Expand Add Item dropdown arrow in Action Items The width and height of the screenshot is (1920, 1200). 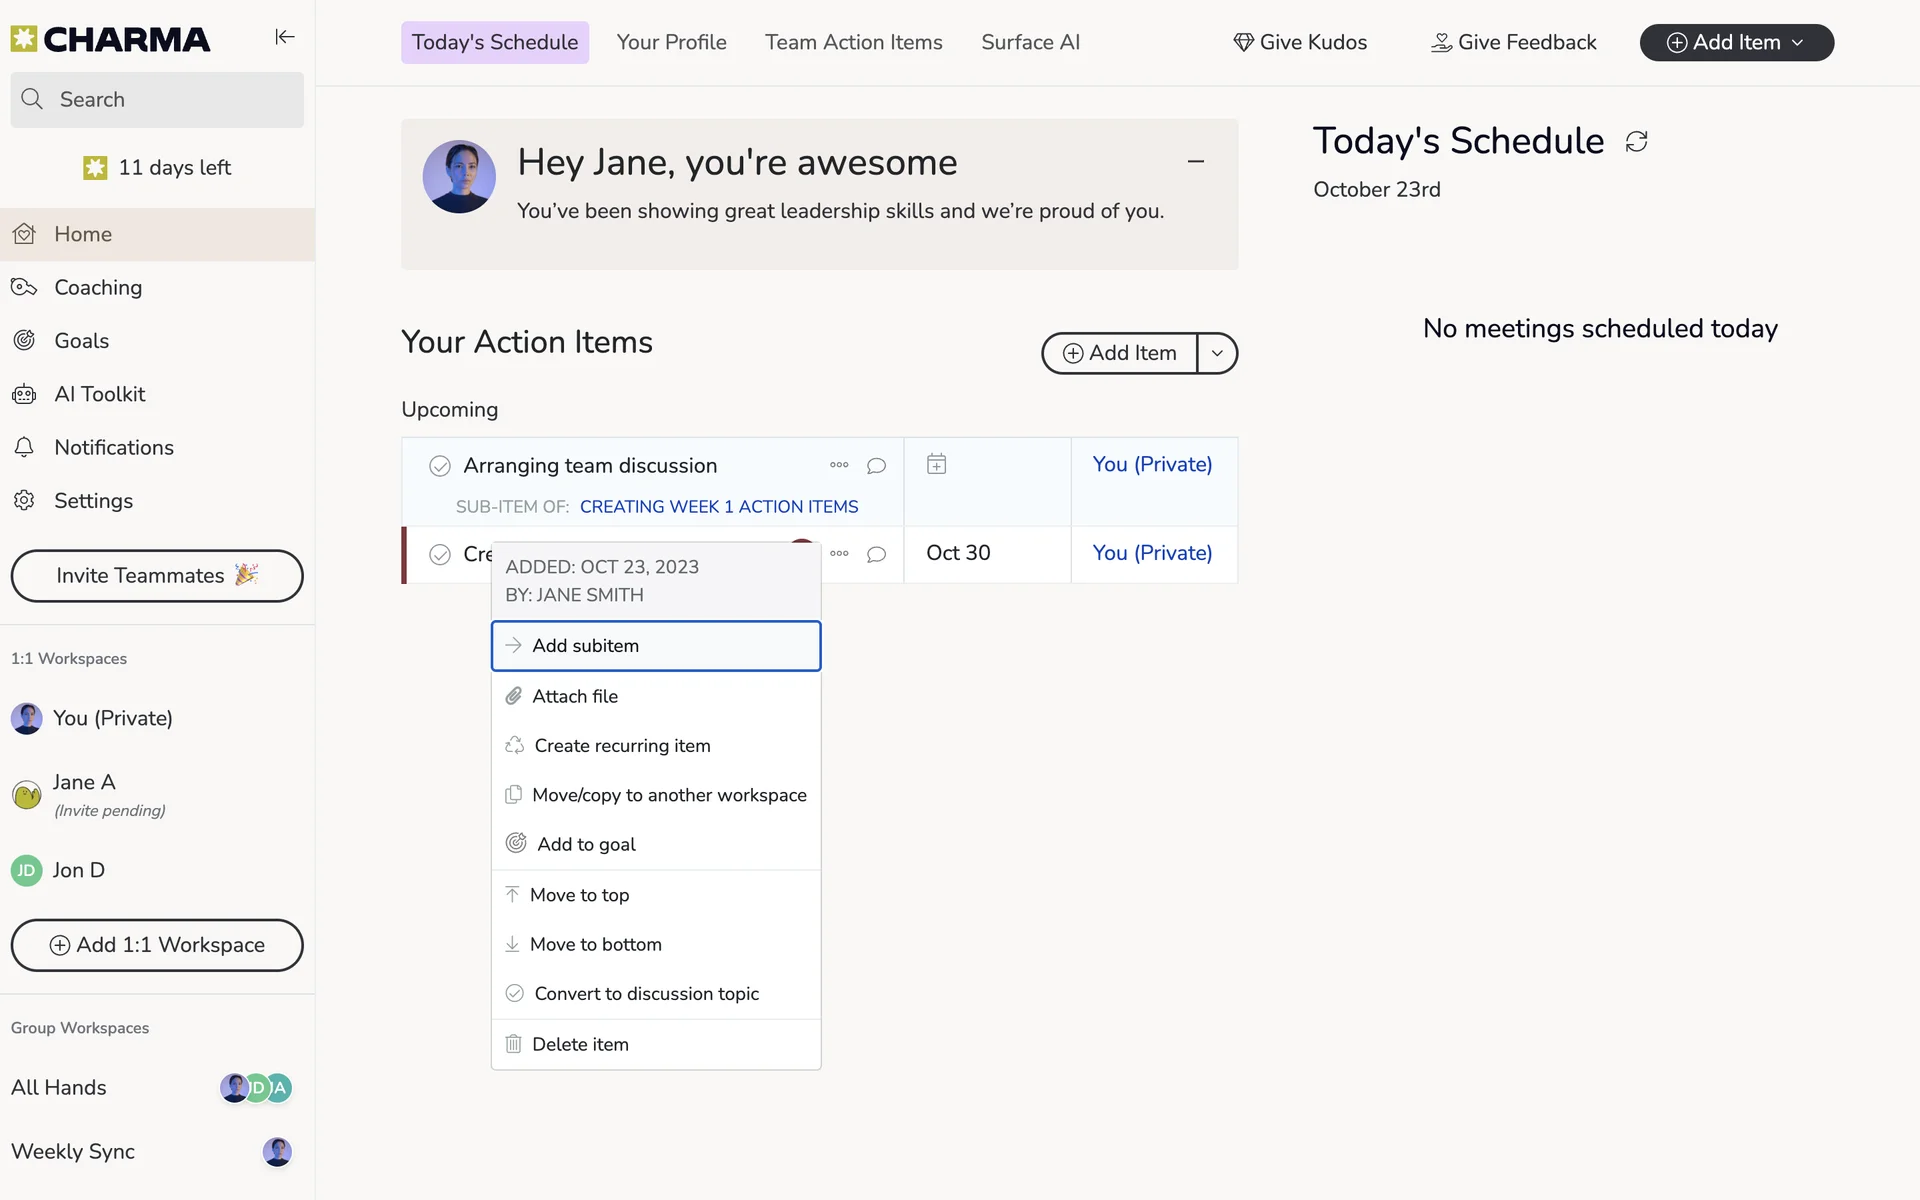[x=1217, y=353]
